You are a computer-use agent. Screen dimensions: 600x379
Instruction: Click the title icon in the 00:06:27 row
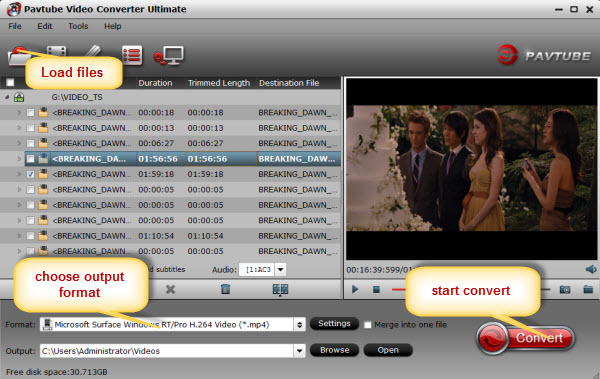[43, 143]
